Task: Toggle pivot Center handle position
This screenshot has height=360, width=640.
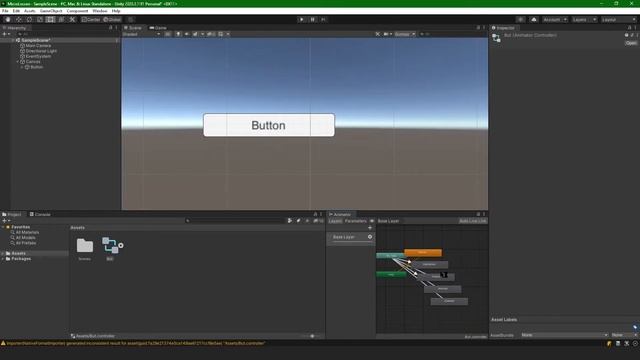Action: tap(91, 20)
